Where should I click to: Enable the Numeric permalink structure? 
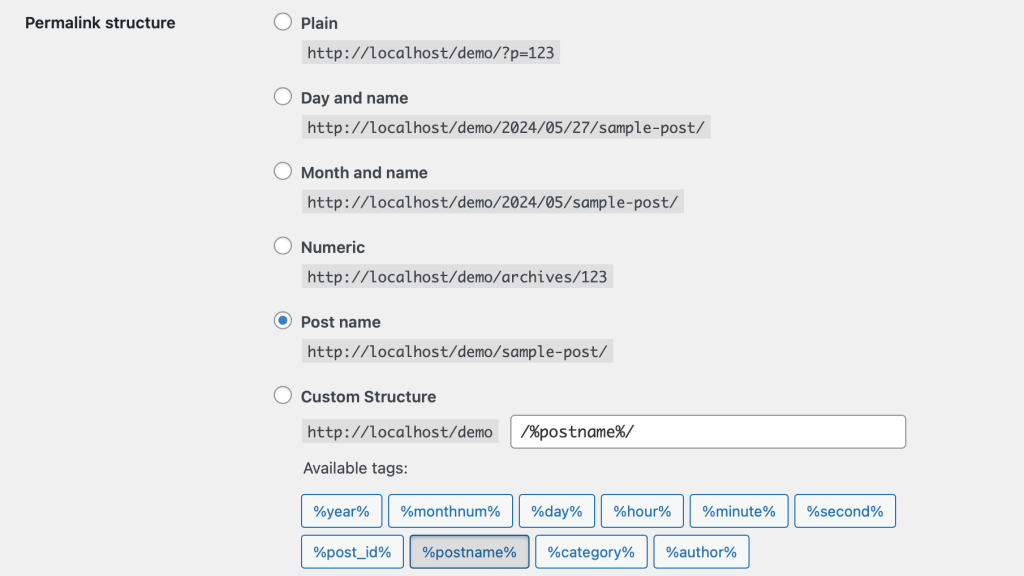coord(282,246)
